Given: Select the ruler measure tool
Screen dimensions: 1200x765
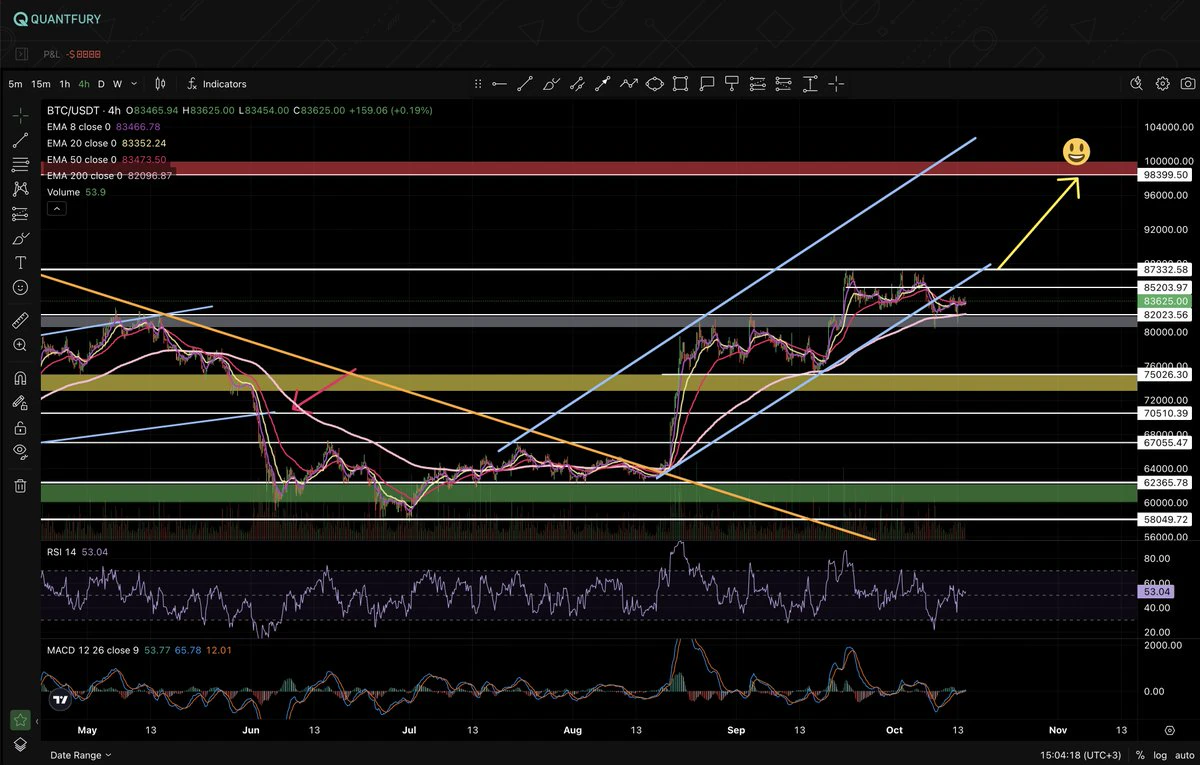Looking at the screenshot, I should [x=20, y=321].
